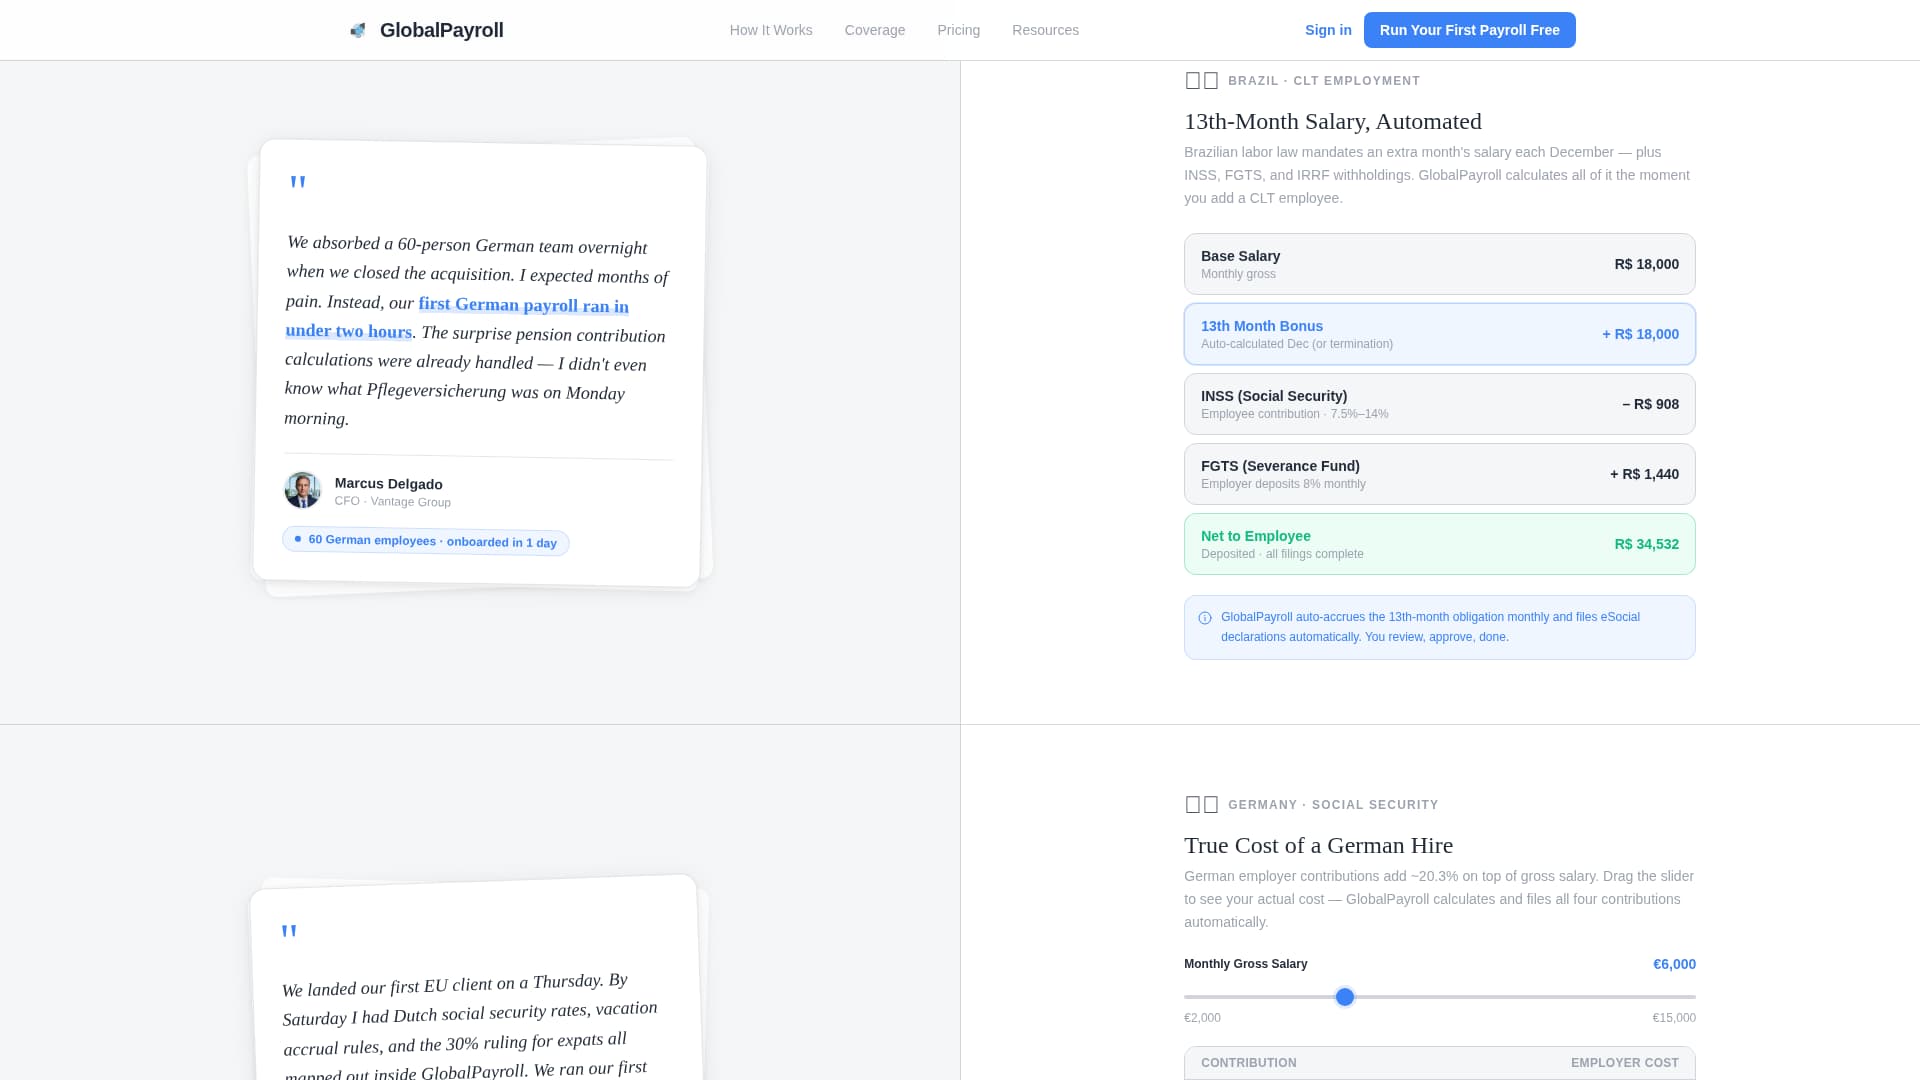Image resolution: width=1920 pixels, height=1080 pixels.
Task: Click the quote icon on Marcus Delgado's testimonial
Action: click(x=297, y=182)
